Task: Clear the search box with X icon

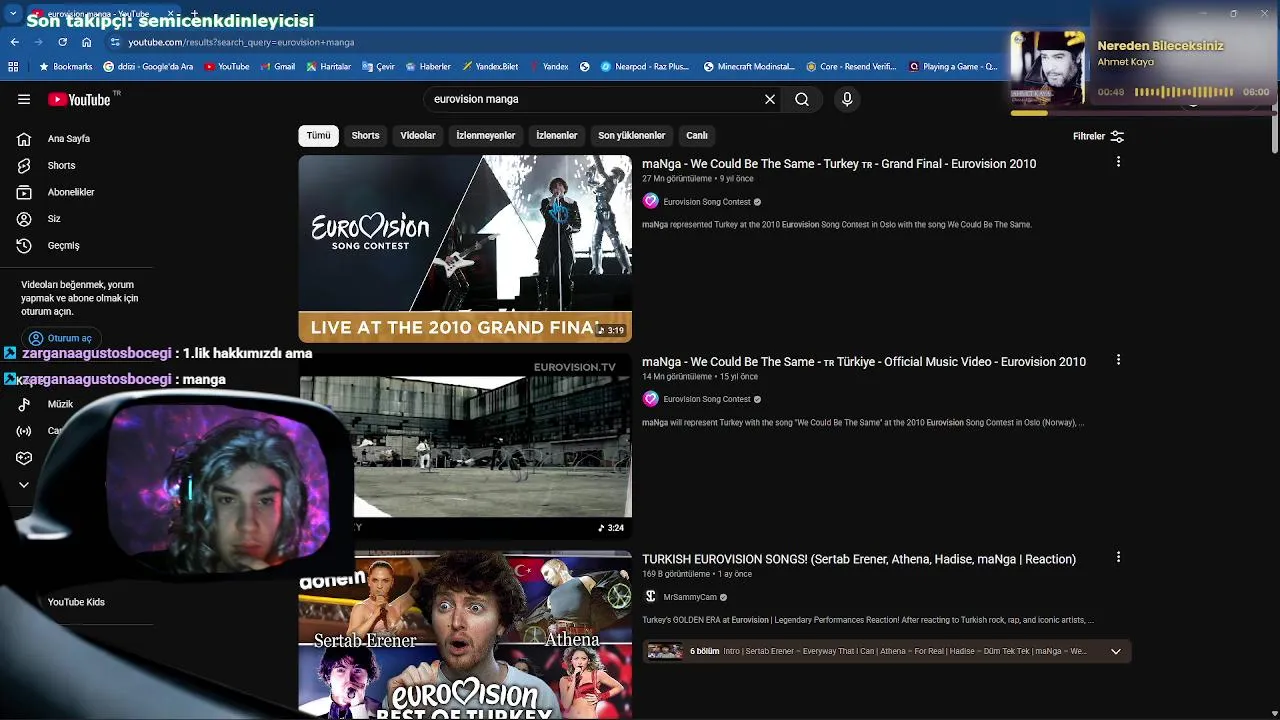Action: [x=770, y=99]
